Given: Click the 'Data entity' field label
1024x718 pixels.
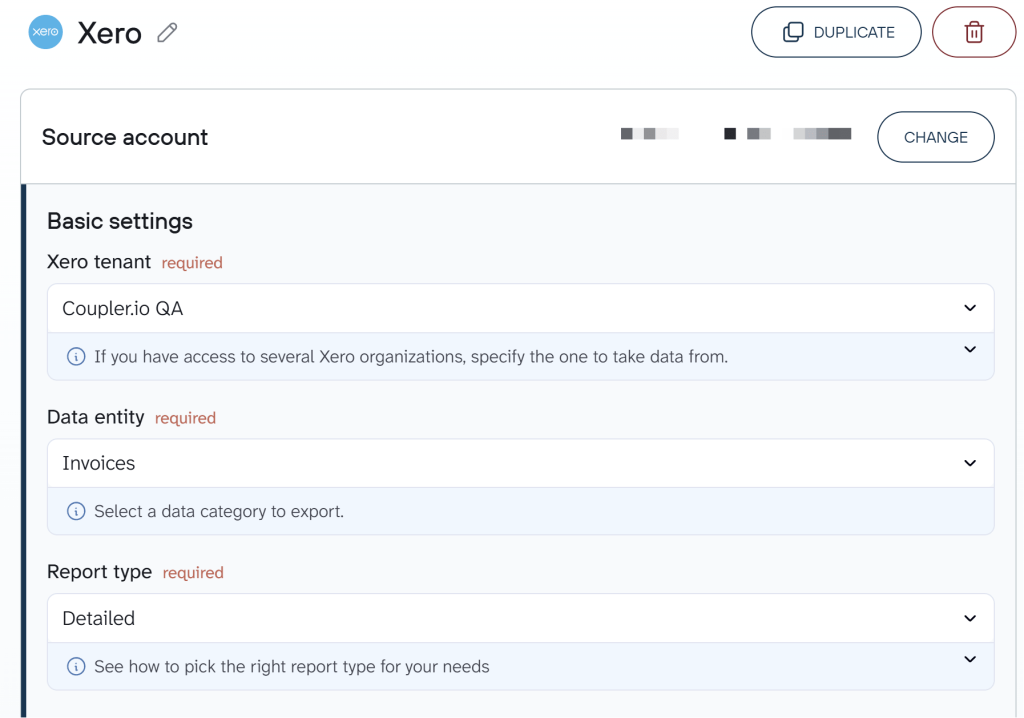Looking at the screenshot, I should point(95,417).
